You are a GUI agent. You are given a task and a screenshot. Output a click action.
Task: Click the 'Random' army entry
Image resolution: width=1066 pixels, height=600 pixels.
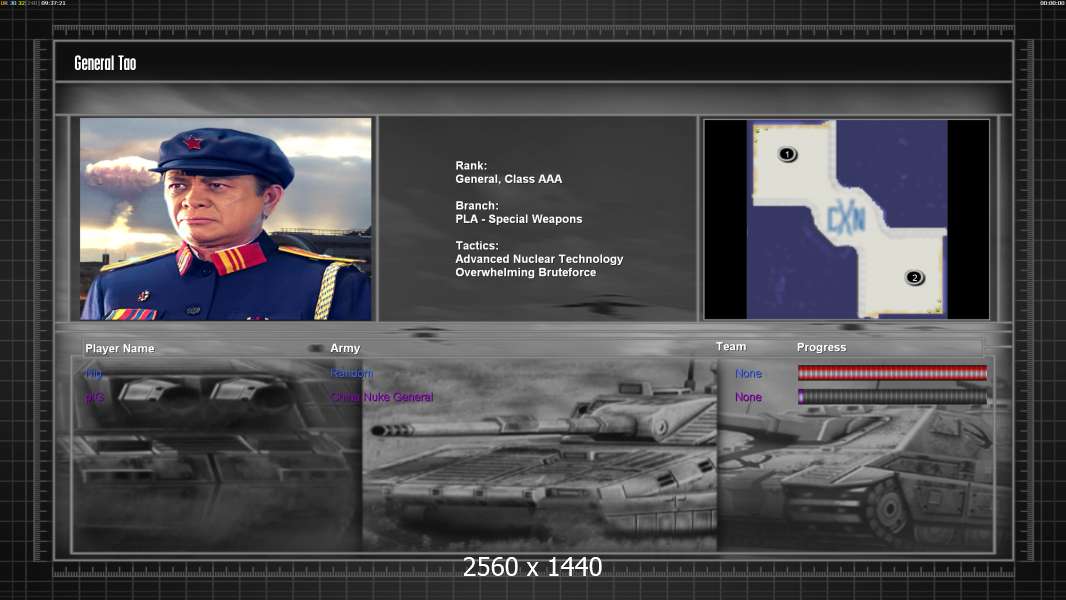(351, 373)
